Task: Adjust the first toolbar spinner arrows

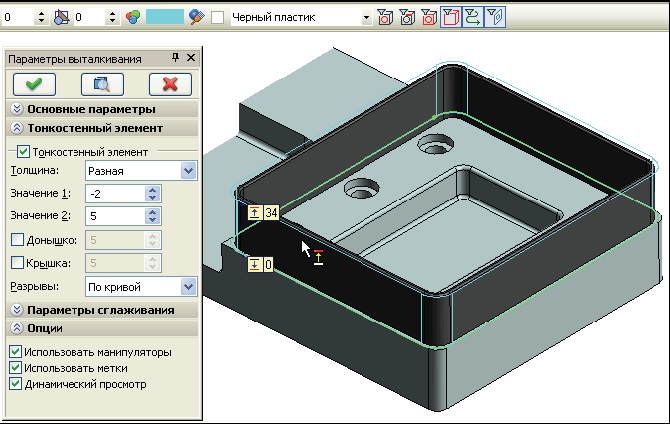Action: click(41, 18)
